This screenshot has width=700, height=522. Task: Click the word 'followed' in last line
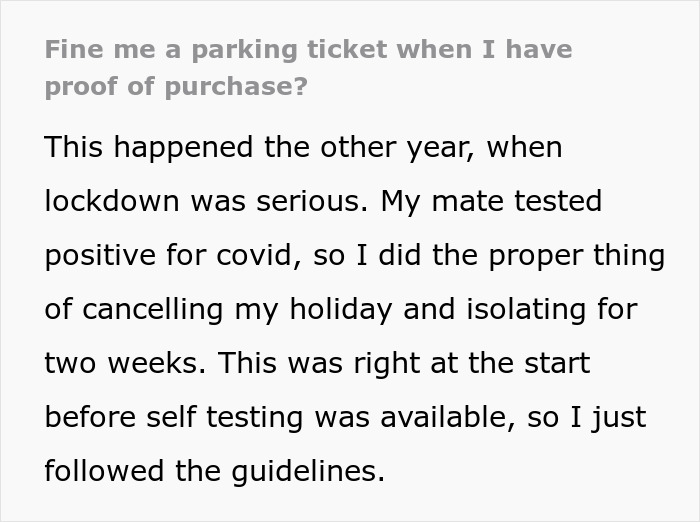click(105, 470)
